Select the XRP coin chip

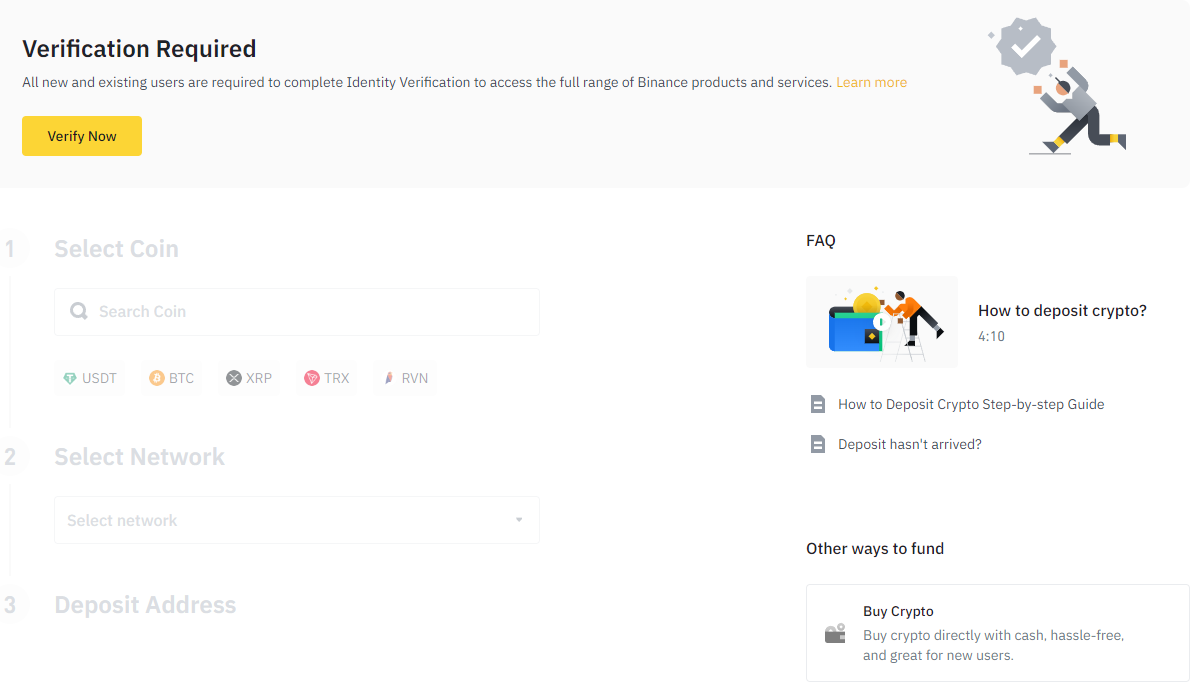249,378
